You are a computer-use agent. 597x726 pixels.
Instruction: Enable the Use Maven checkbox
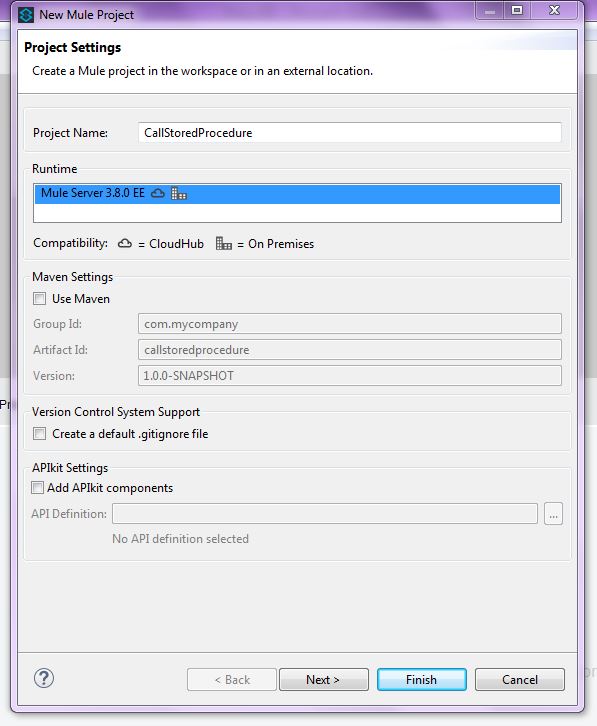(40, 299)
